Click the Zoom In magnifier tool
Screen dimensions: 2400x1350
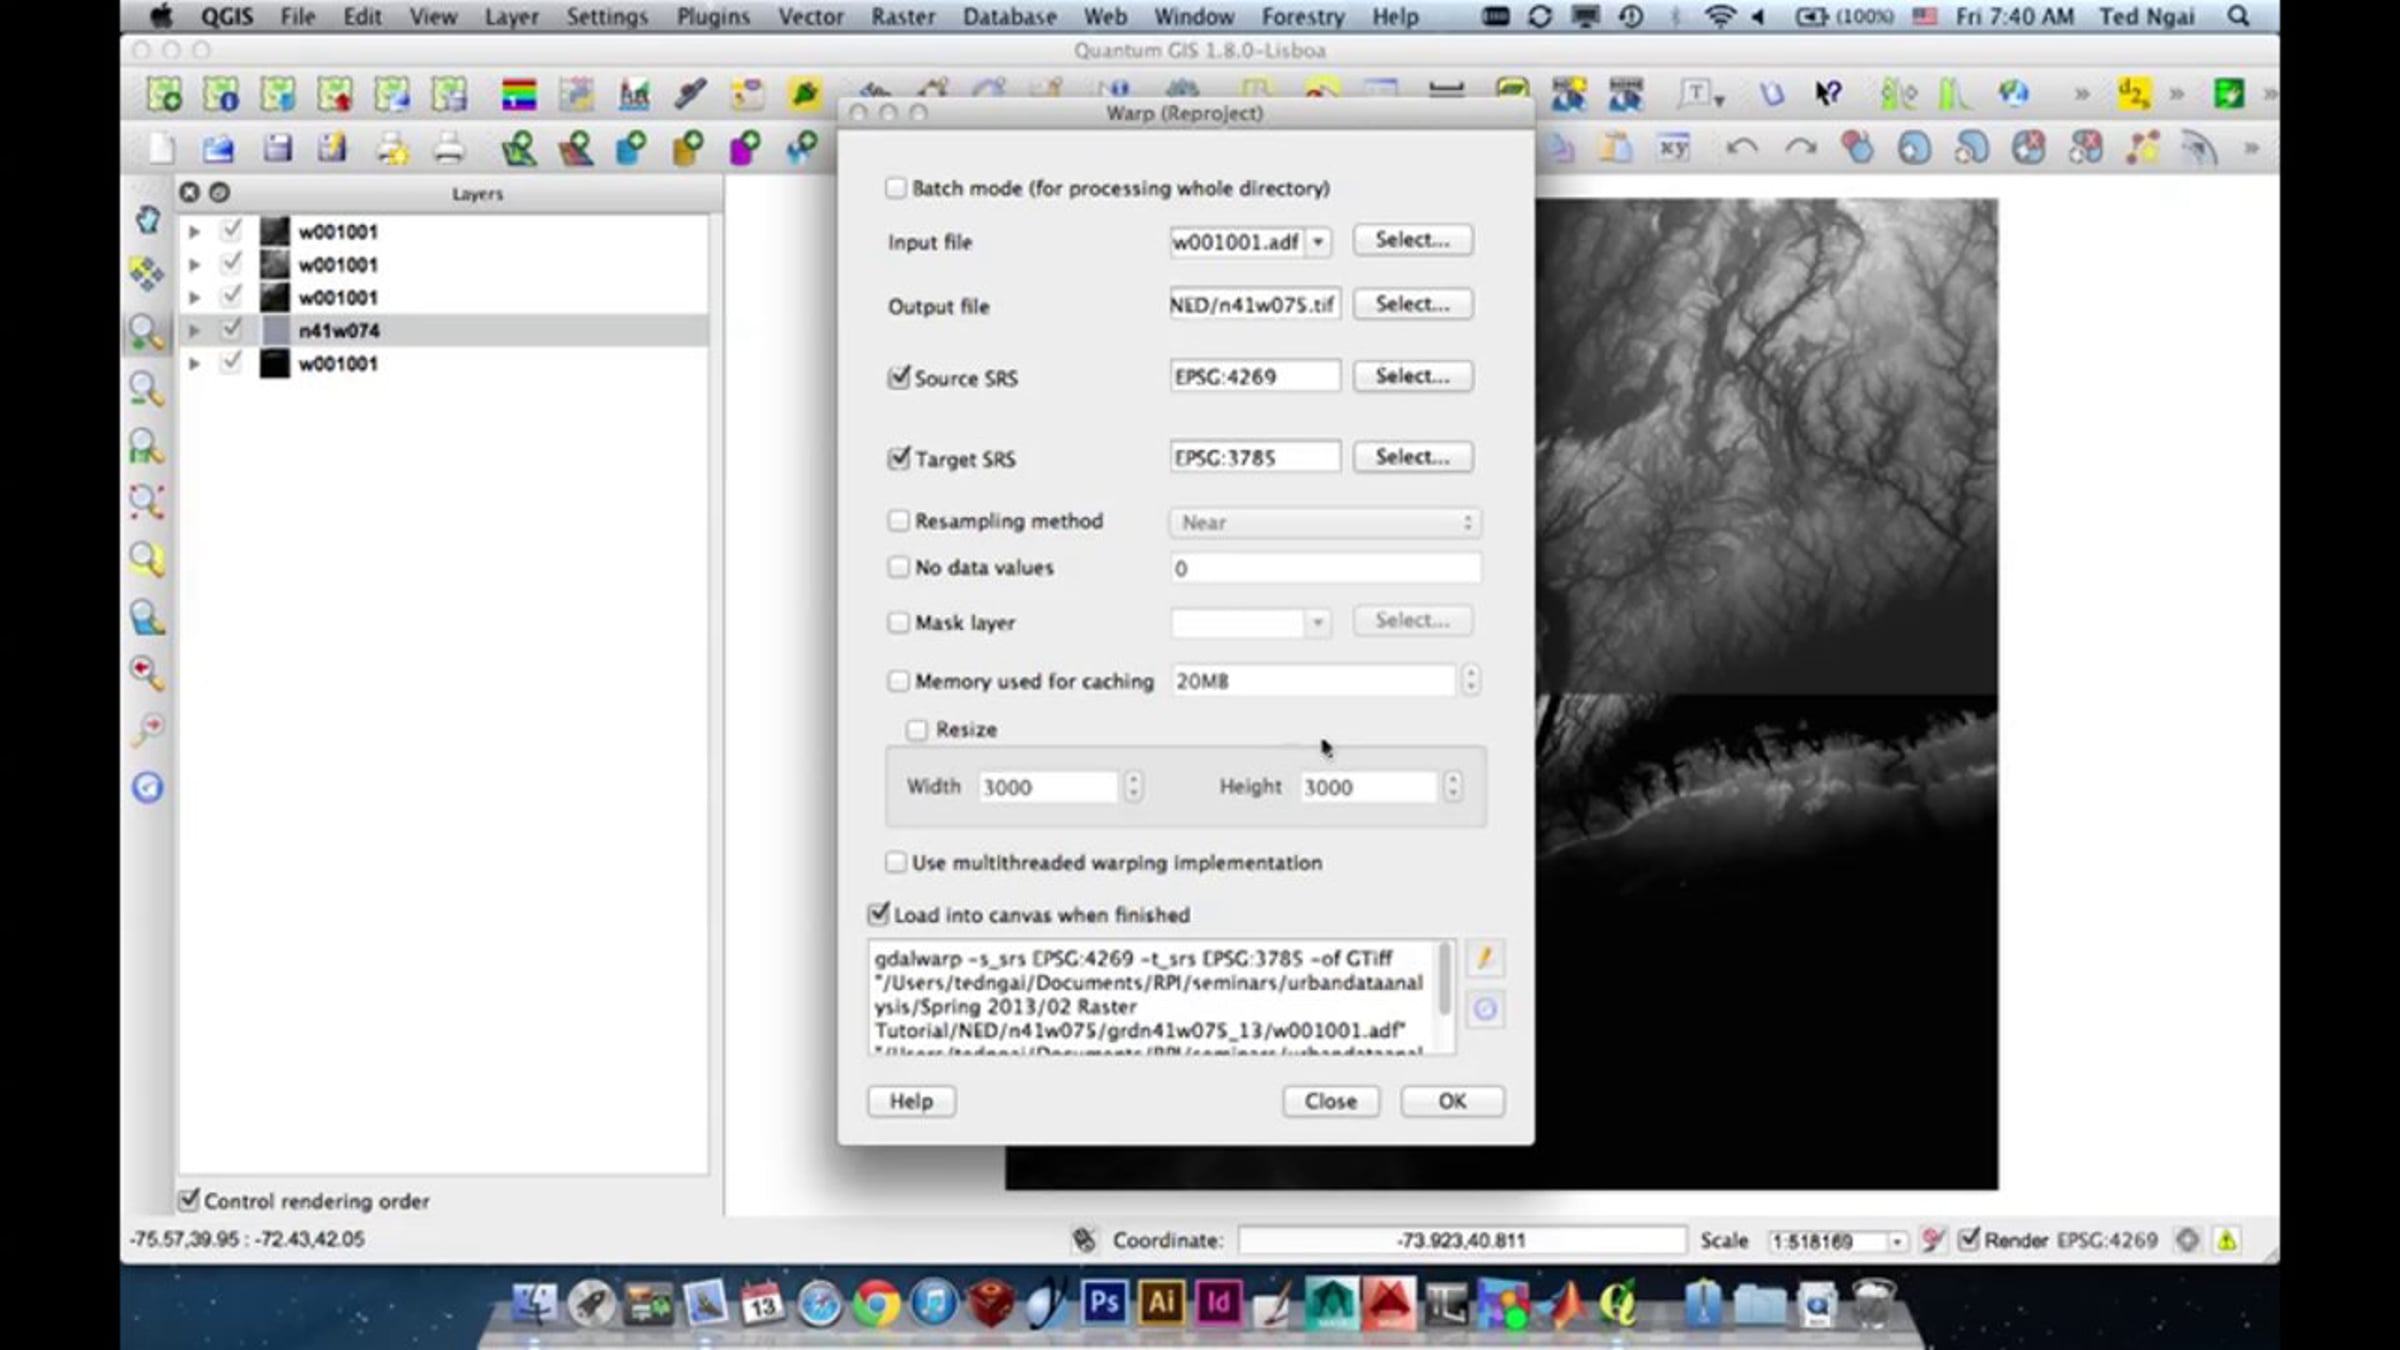click(x=146, y=331)
